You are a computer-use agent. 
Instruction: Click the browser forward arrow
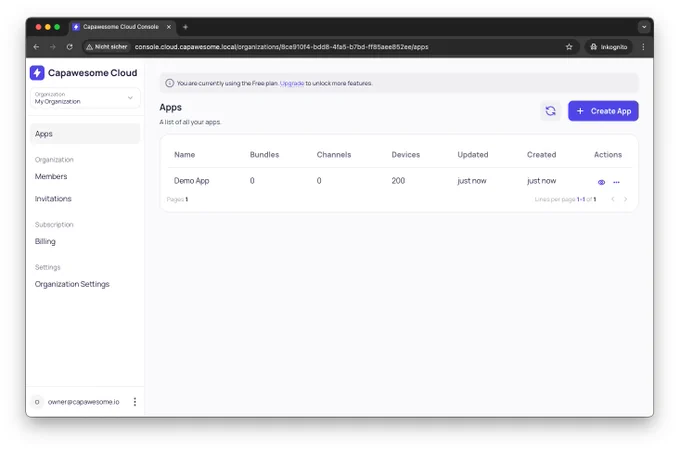(52, 47)
